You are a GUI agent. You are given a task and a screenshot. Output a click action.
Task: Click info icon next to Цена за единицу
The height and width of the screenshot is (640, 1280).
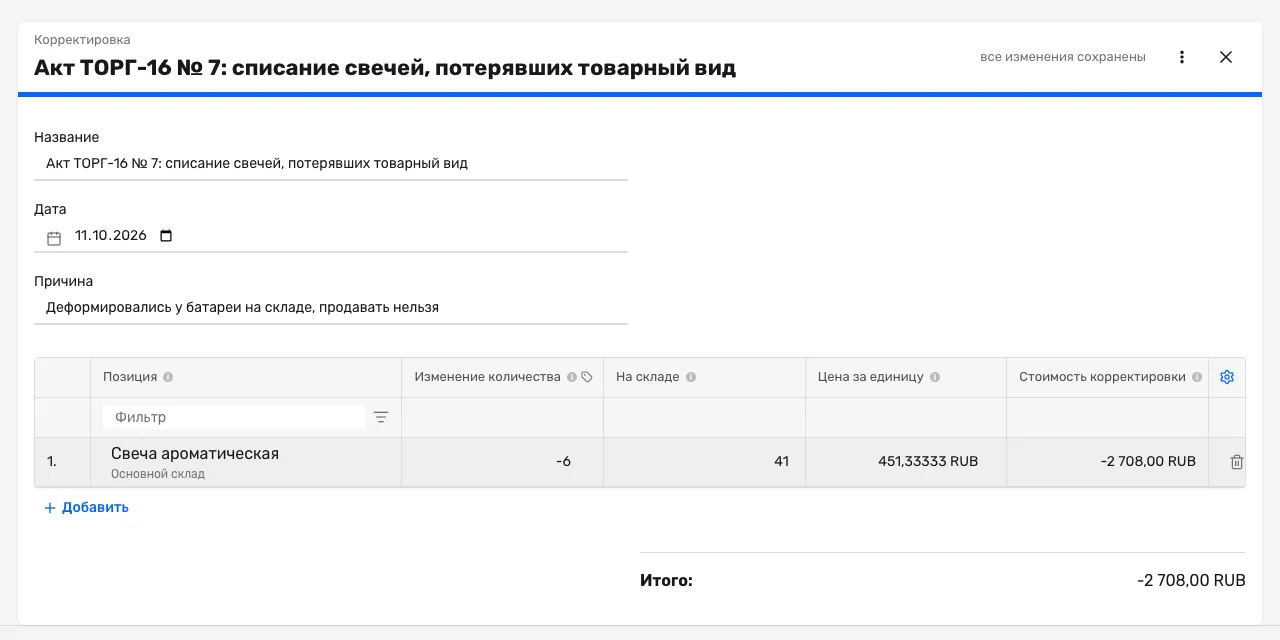tap(935, 377)
